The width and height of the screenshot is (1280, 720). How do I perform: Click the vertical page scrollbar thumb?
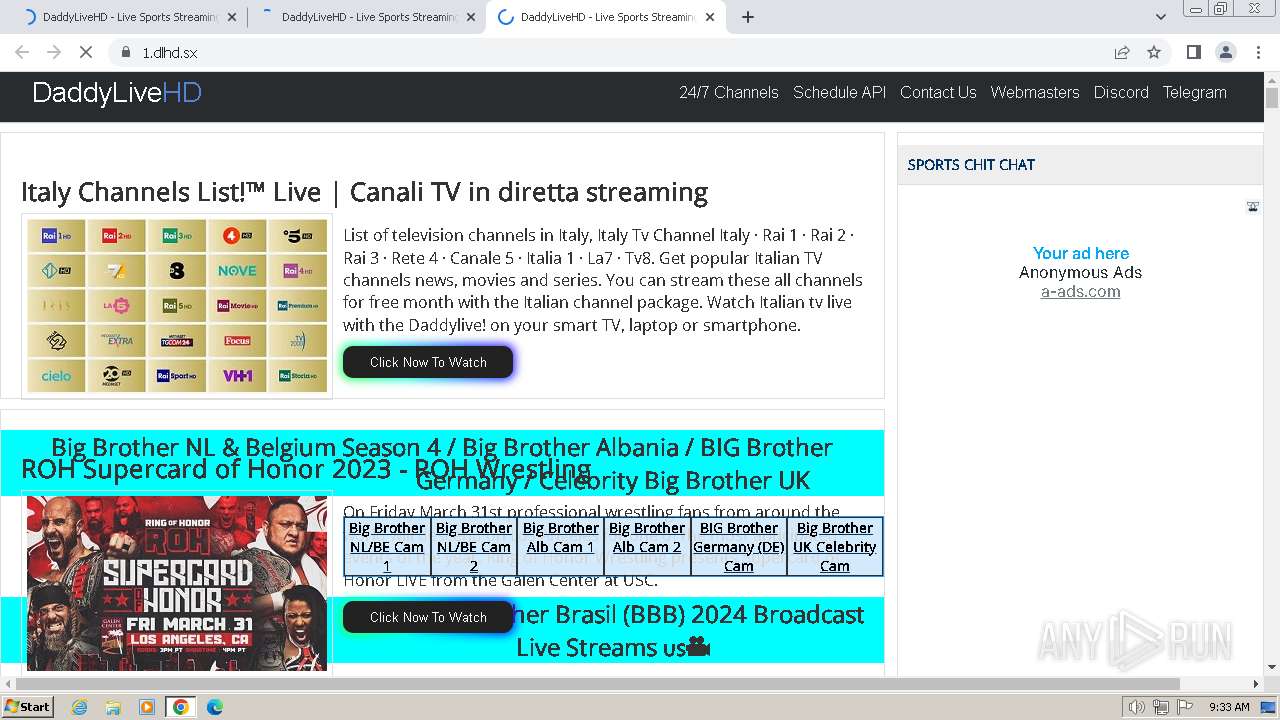(x=1272, y=98)
